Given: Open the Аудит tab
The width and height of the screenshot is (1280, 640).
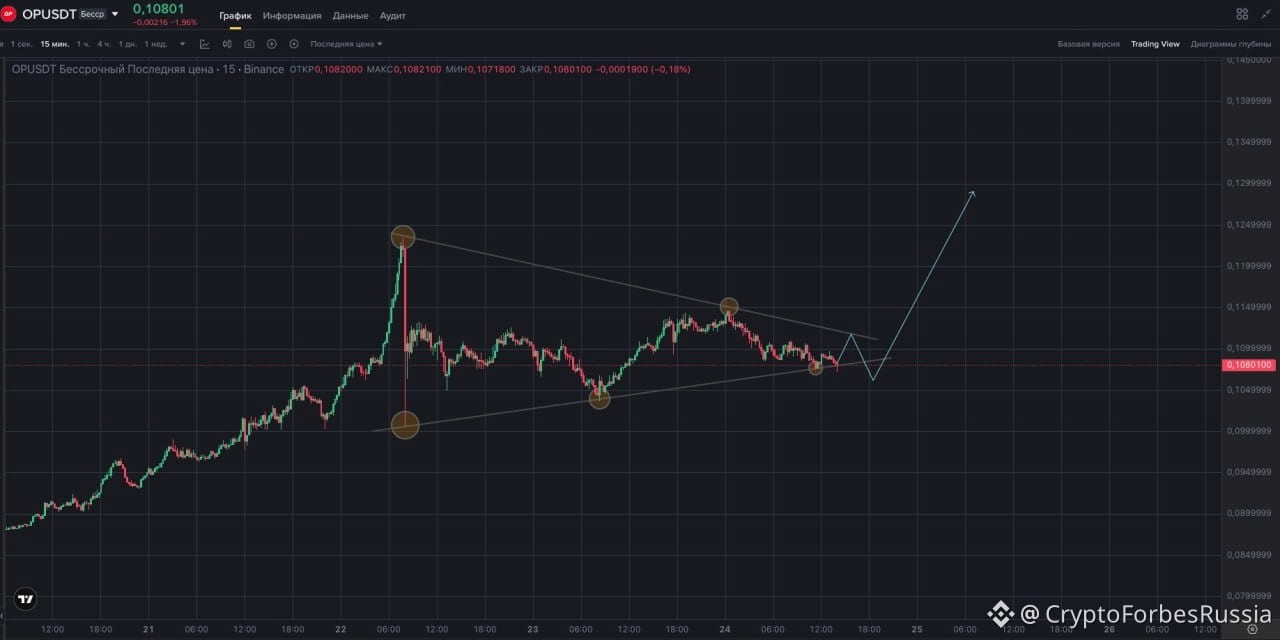Looking at the screenshot, I should 393,16.
